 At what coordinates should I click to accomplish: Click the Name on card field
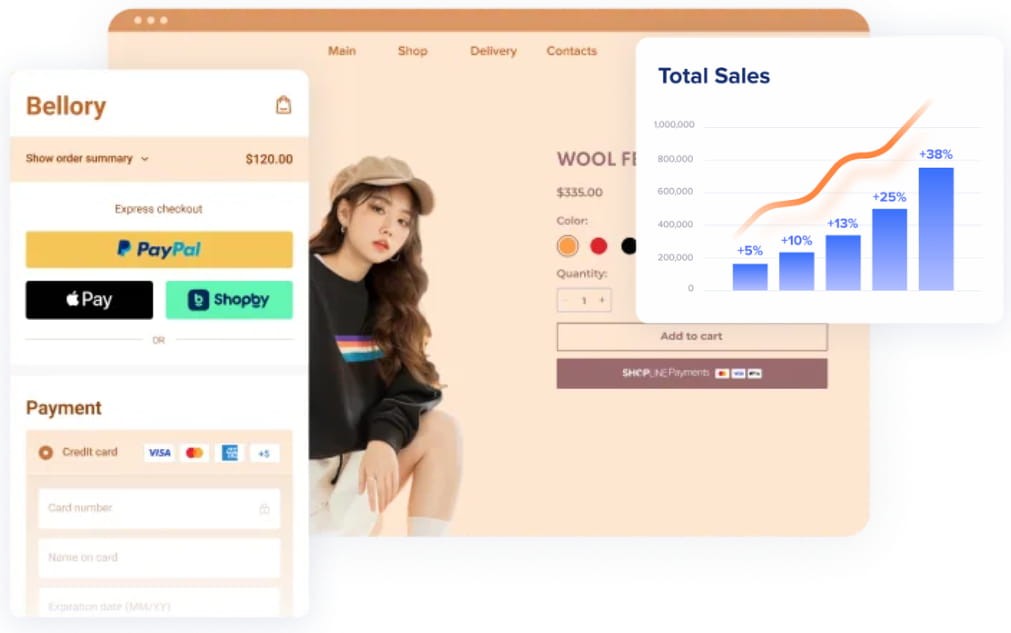click(x=159, y=558)
